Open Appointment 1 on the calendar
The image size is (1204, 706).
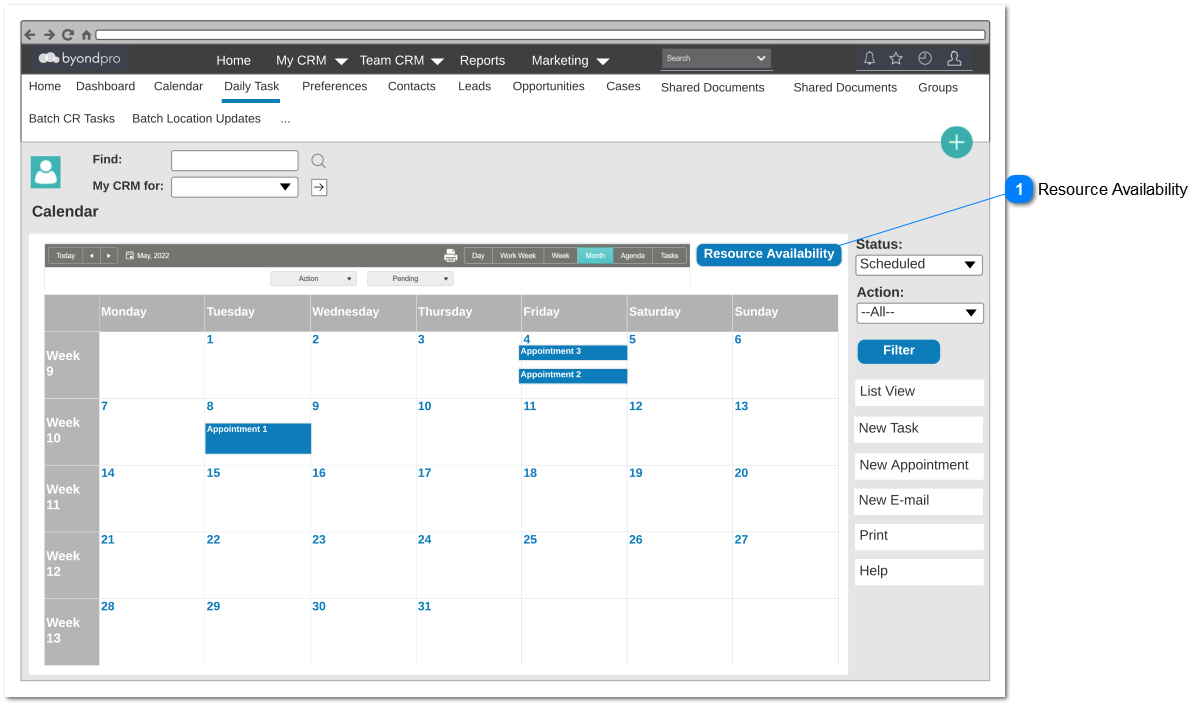258,438
